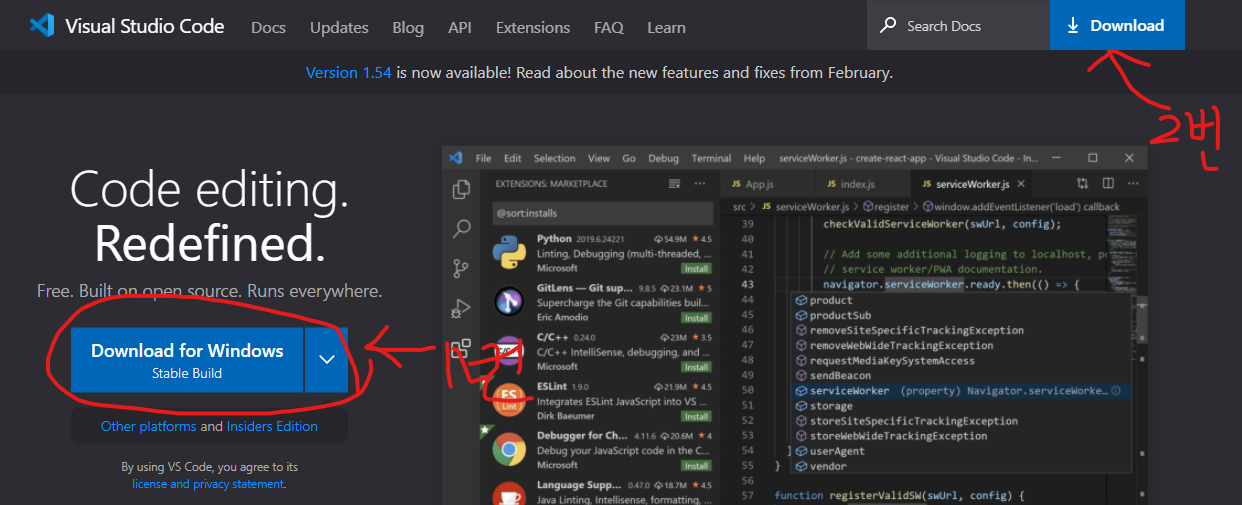Click the magnifier icon in Search Docs

[x=888, y=26]
